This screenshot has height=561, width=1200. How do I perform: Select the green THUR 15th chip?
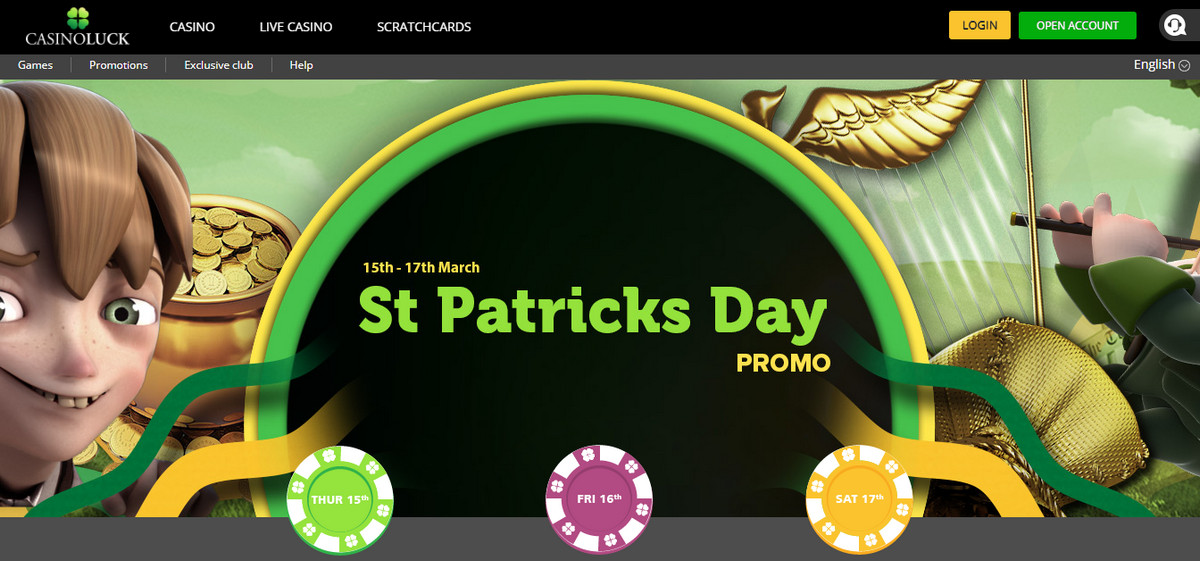(x=340, y=499)
